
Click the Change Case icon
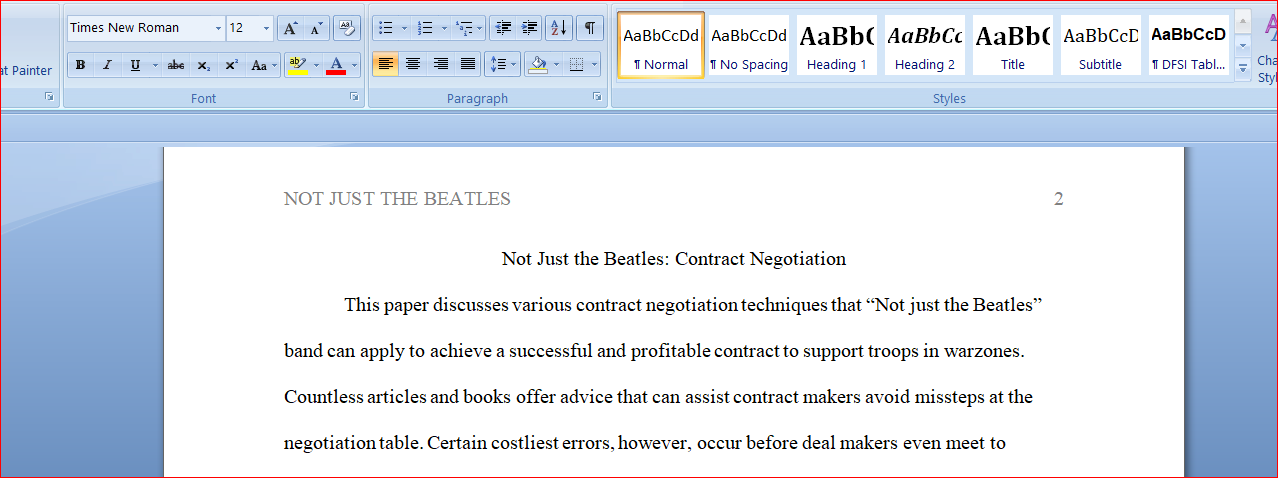pyautogui.click(x=259, y=65)
